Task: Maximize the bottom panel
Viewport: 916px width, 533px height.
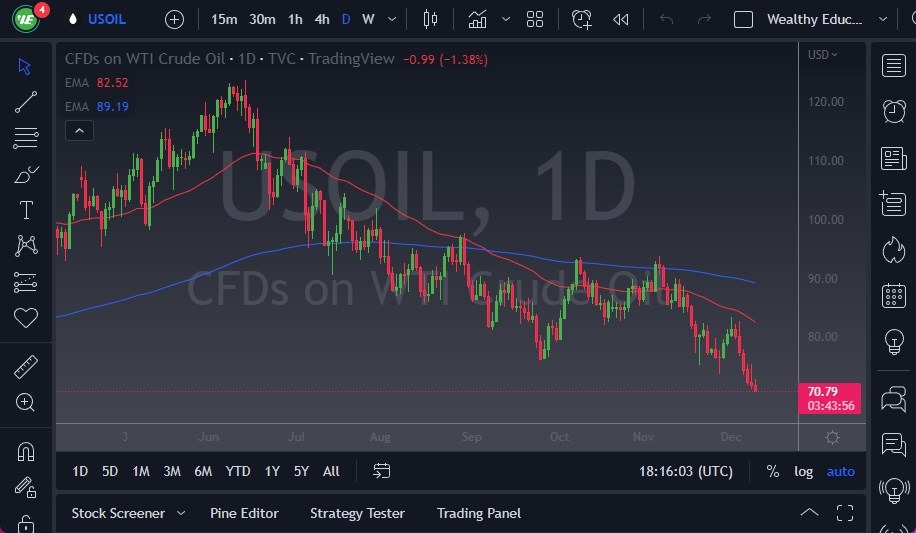Action: (x=845, y=513)
